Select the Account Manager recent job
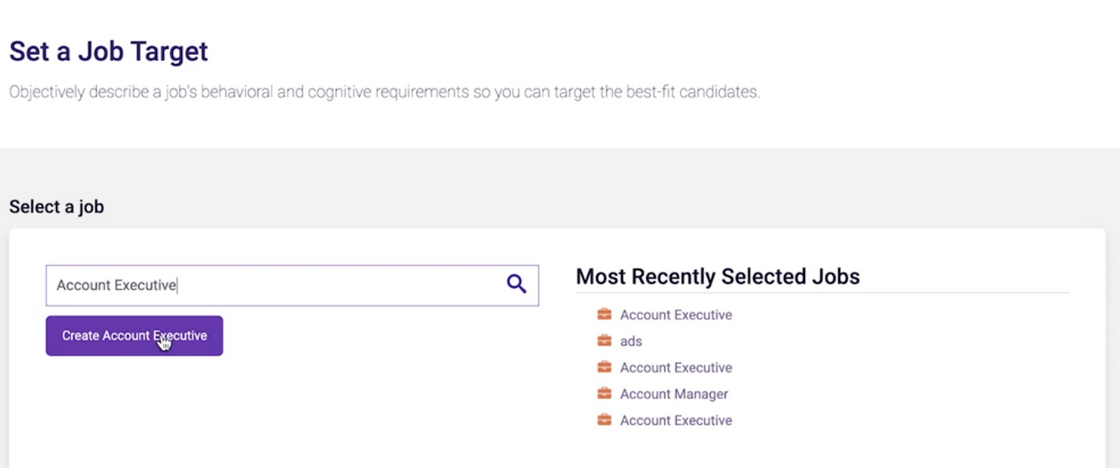This screenshot has height=468, width=1120. [674, 394]
